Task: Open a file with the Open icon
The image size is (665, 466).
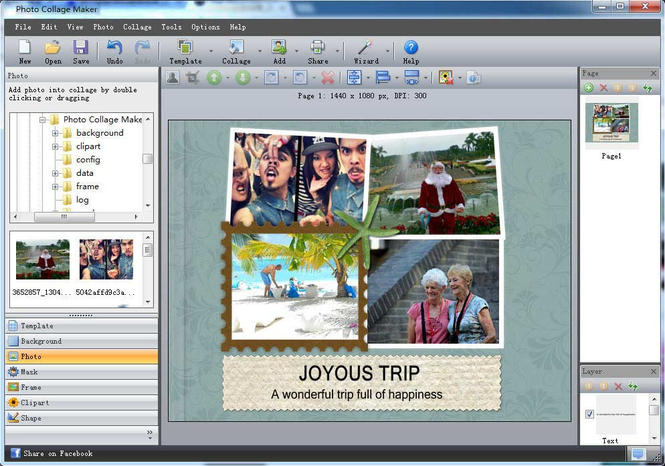Action: [53, 47]
